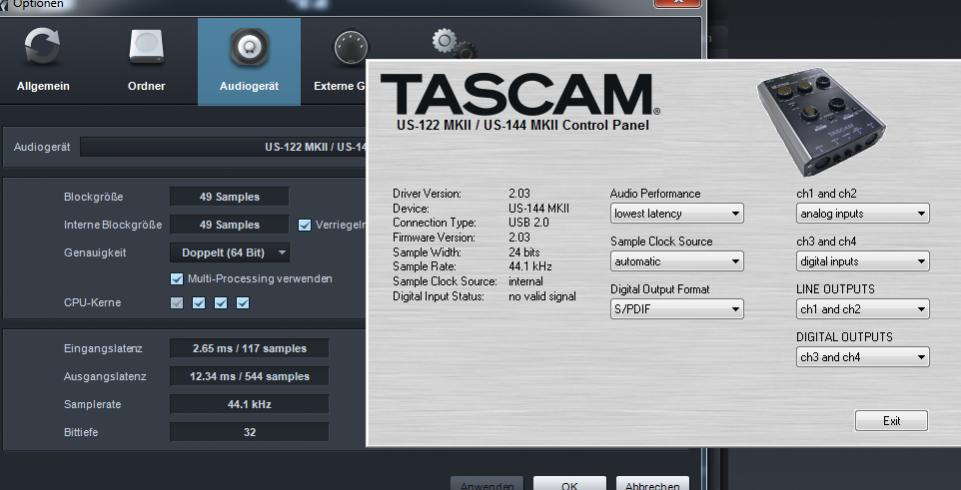
Task: Click Sample Clock Source internal value
Action: (x=525, y=282)
